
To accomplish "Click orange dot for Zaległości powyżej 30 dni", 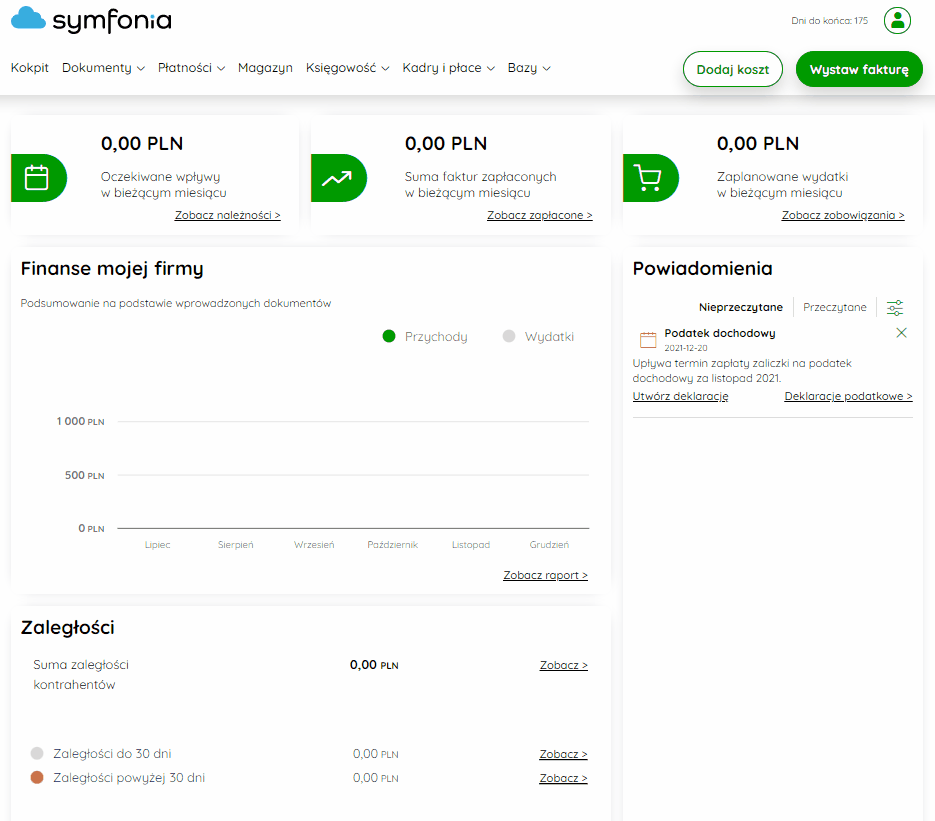I will [37, 777].
